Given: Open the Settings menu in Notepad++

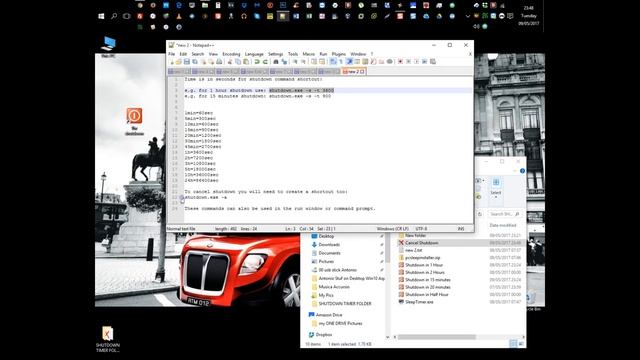Looking at the screenshot, I should tap(276, 54).
